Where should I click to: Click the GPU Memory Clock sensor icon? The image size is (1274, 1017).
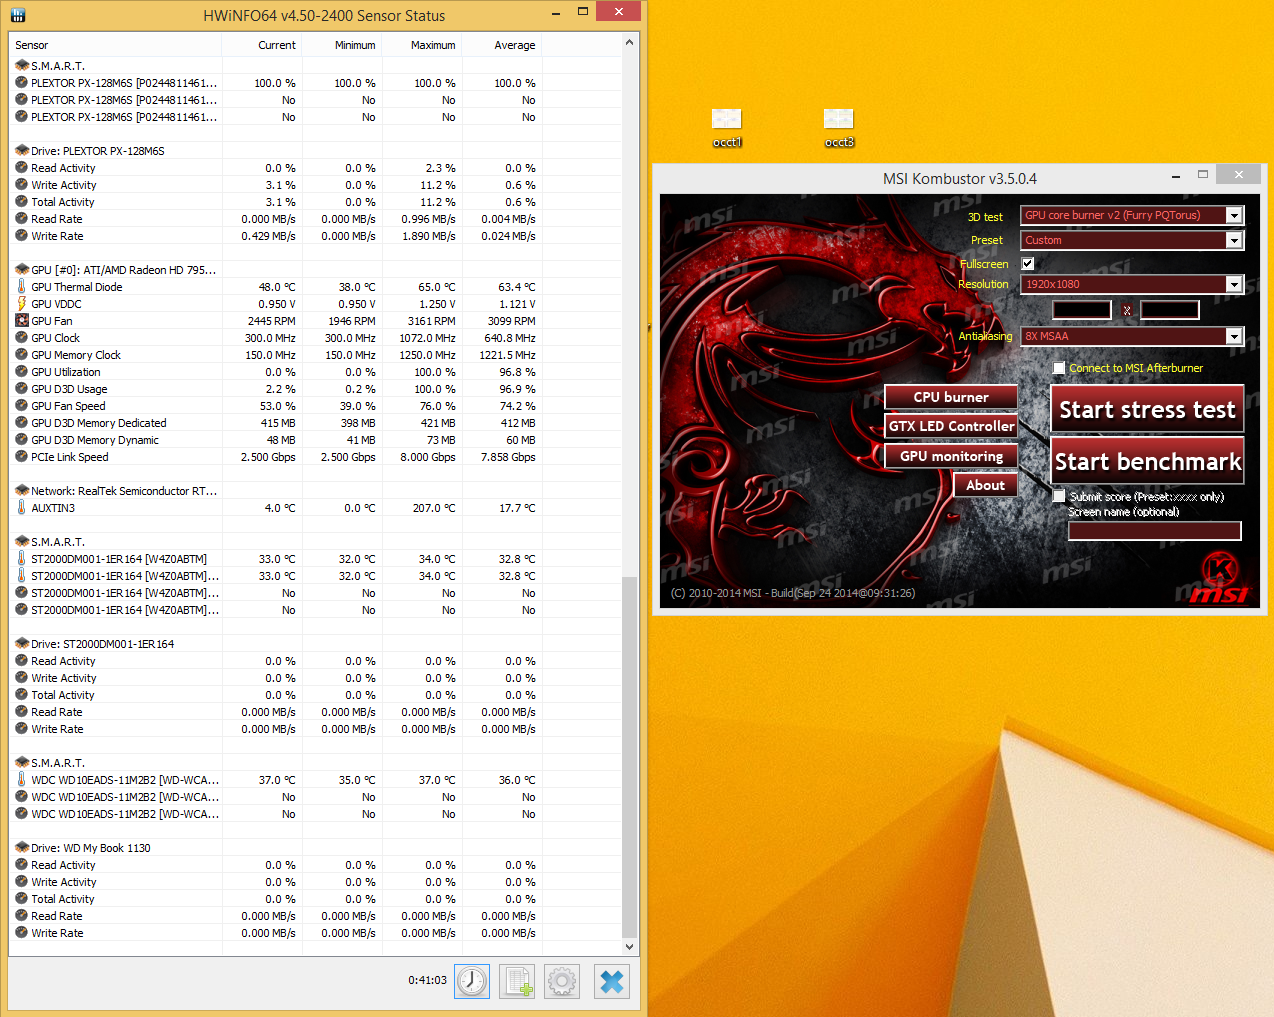(21, 355)
